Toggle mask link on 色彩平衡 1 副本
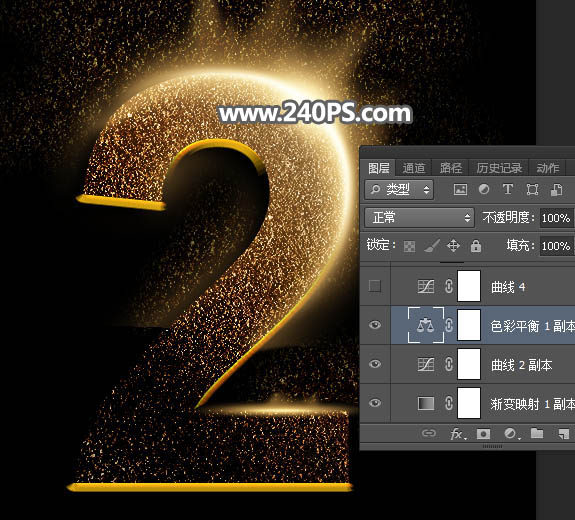575x520 pixels. [448, 325]
